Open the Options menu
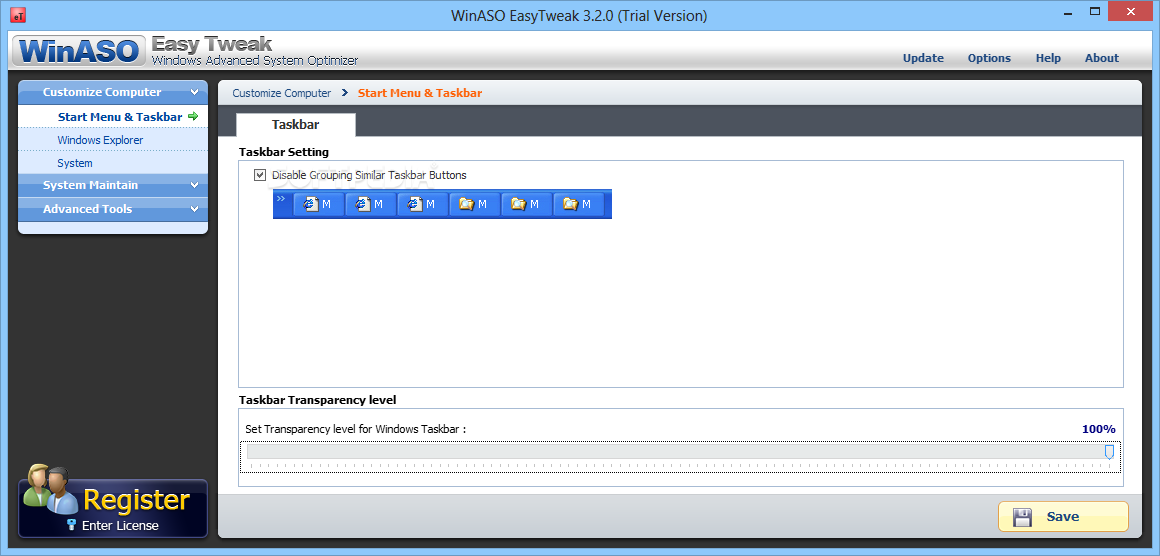Screen dimensions: 1160x556 [x=989, y=58]
